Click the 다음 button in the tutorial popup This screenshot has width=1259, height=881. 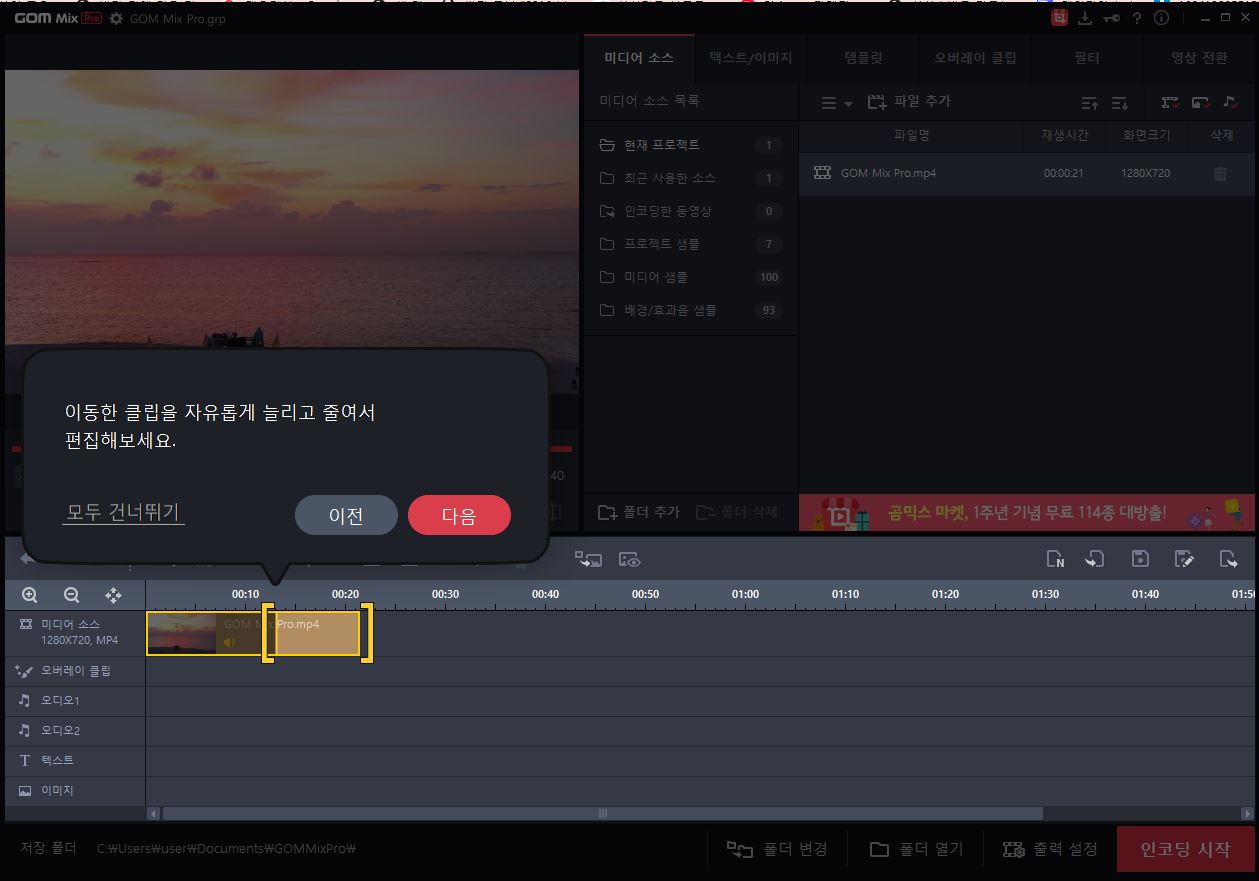click(x=459, y=514)
